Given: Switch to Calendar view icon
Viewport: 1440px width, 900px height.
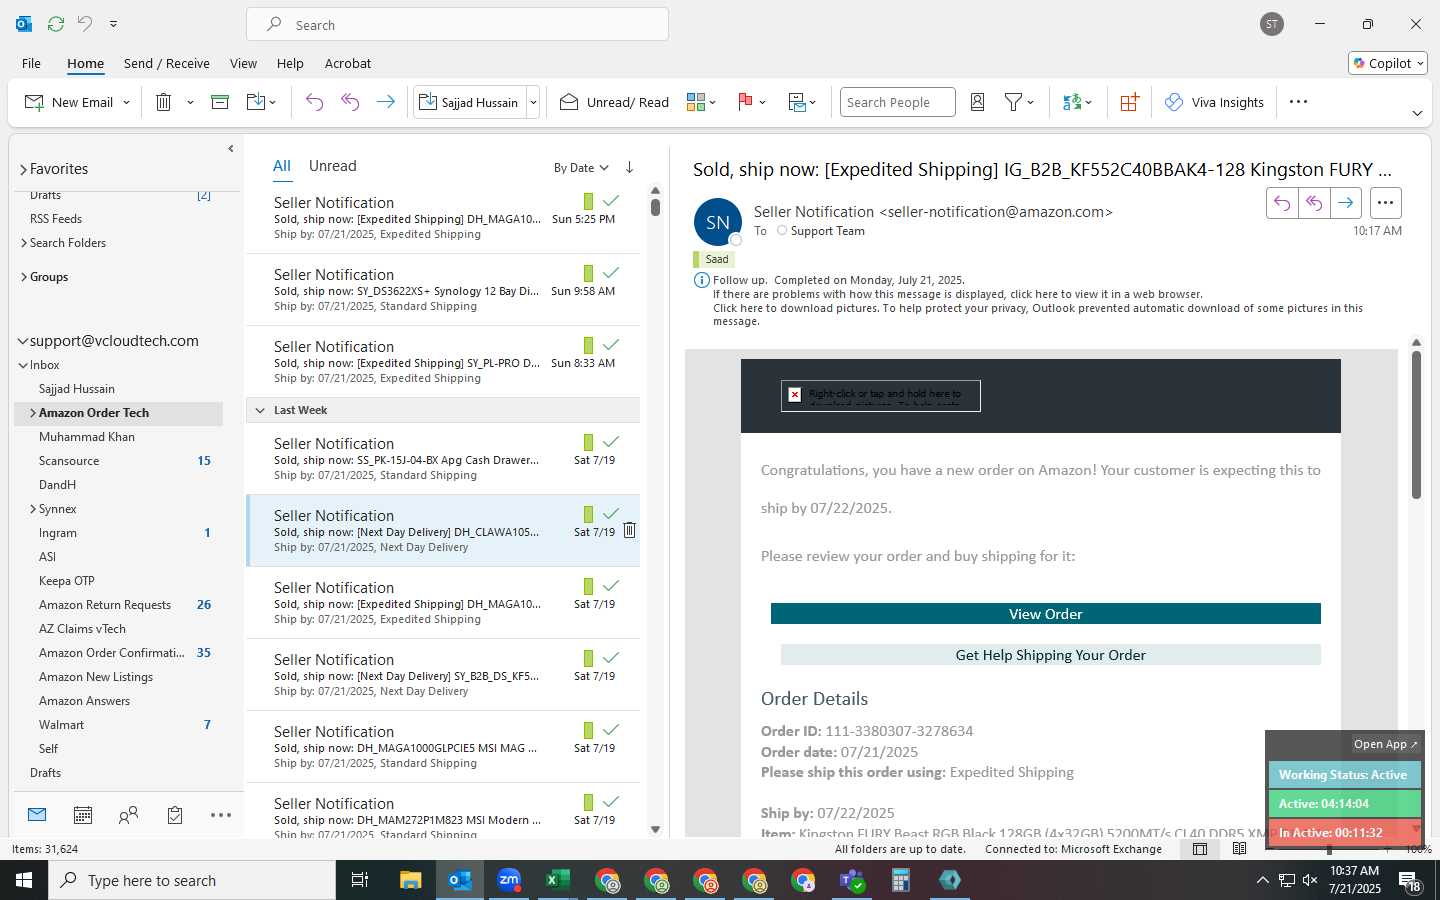Looking at the screenshot, I should [x=83, y=816].
